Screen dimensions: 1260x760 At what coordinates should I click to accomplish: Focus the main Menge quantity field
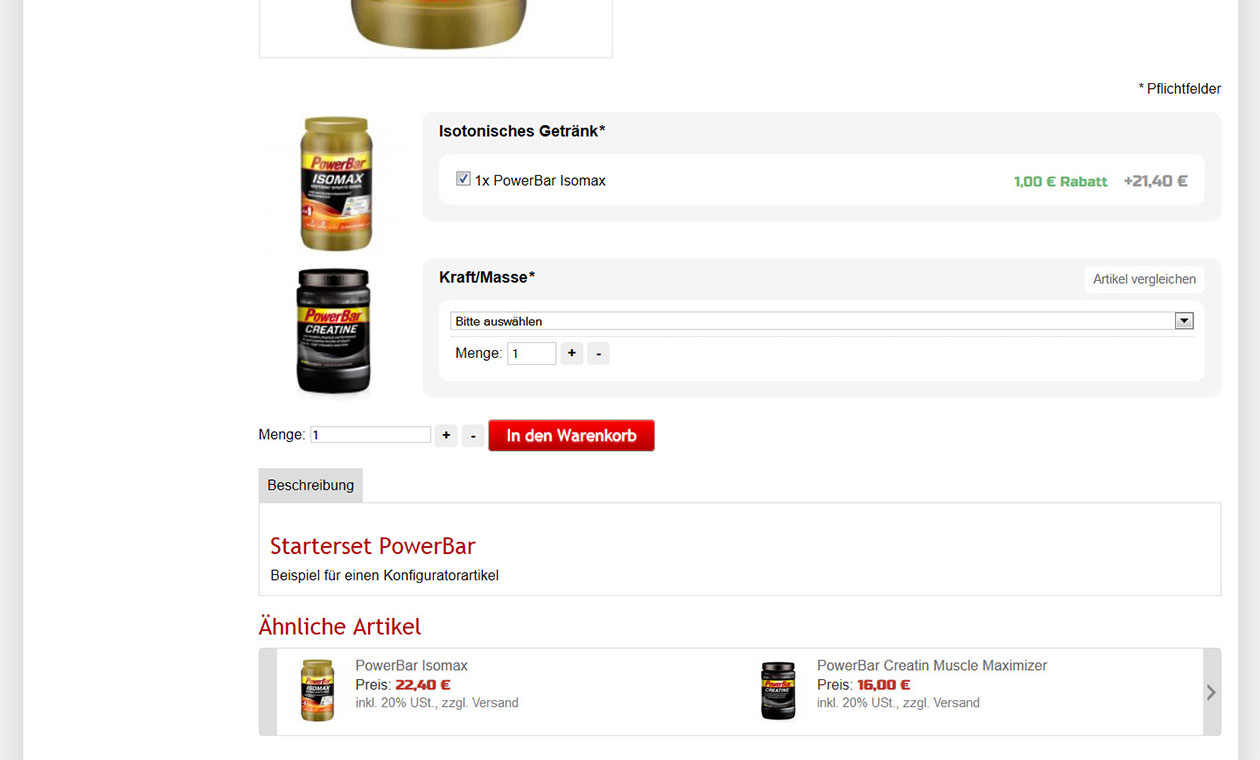pos(370,435)
